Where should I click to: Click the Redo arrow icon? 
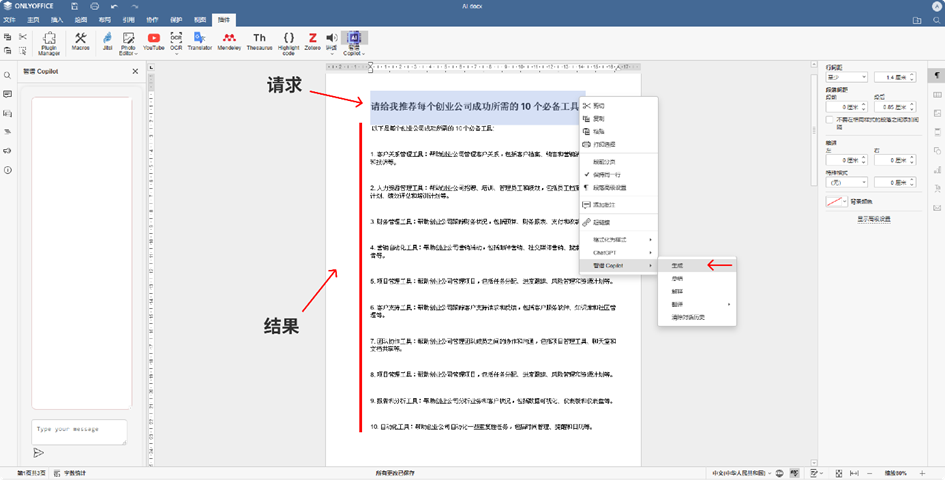(134, 6)
